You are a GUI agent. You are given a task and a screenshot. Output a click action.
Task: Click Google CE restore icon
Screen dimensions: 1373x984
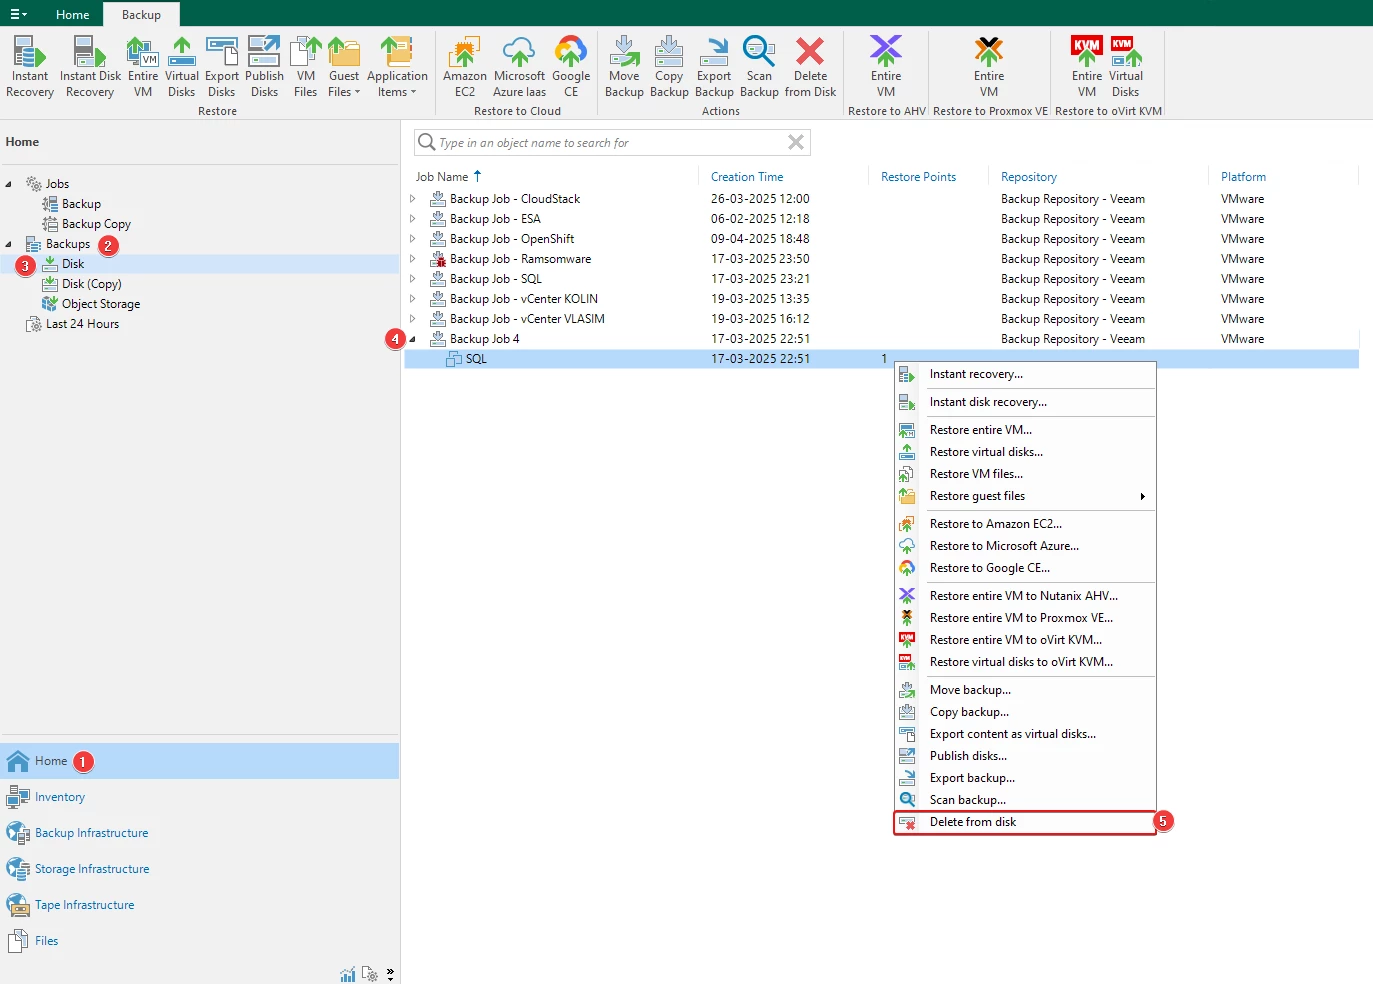click(571, 67)
